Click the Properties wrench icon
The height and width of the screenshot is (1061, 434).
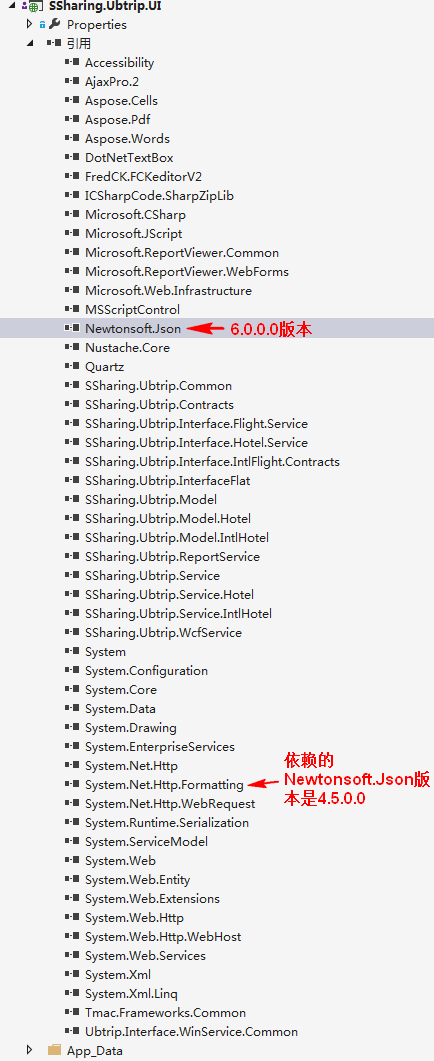(x=55, y=24)
